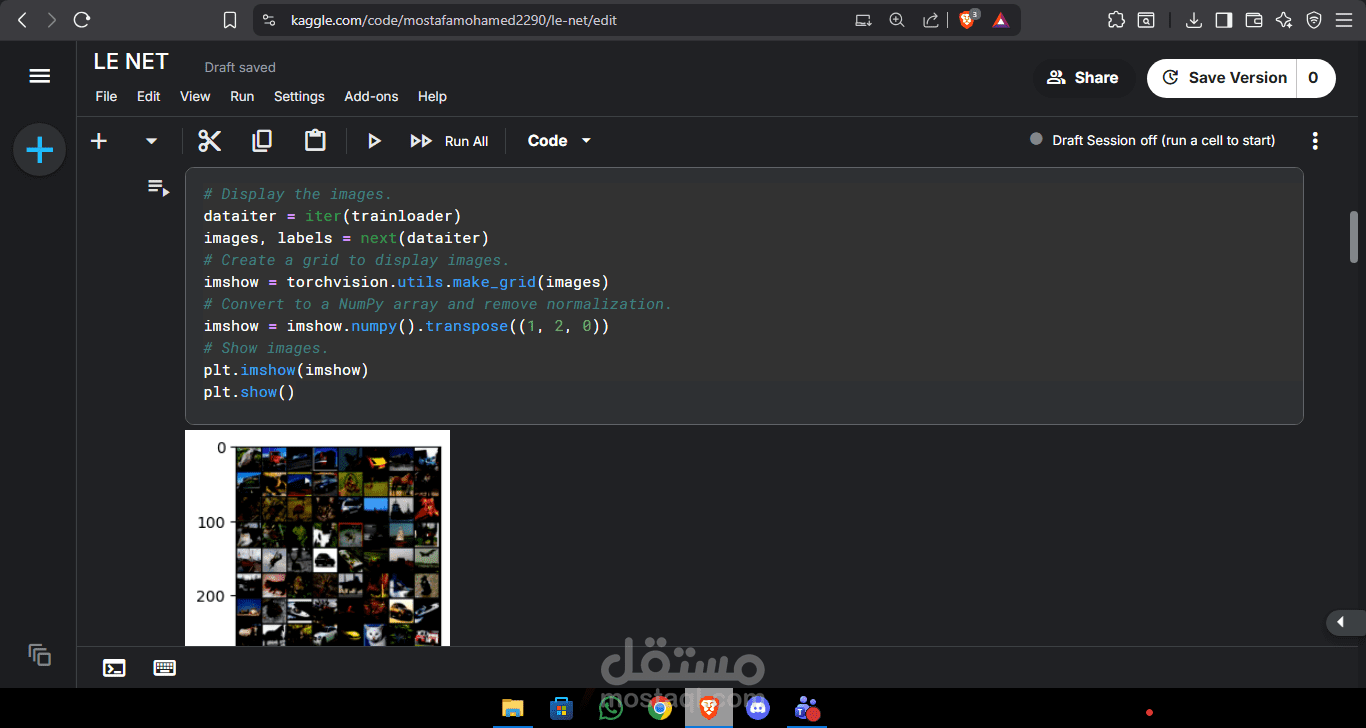Click the share page icon in address bar

point(930,19)
